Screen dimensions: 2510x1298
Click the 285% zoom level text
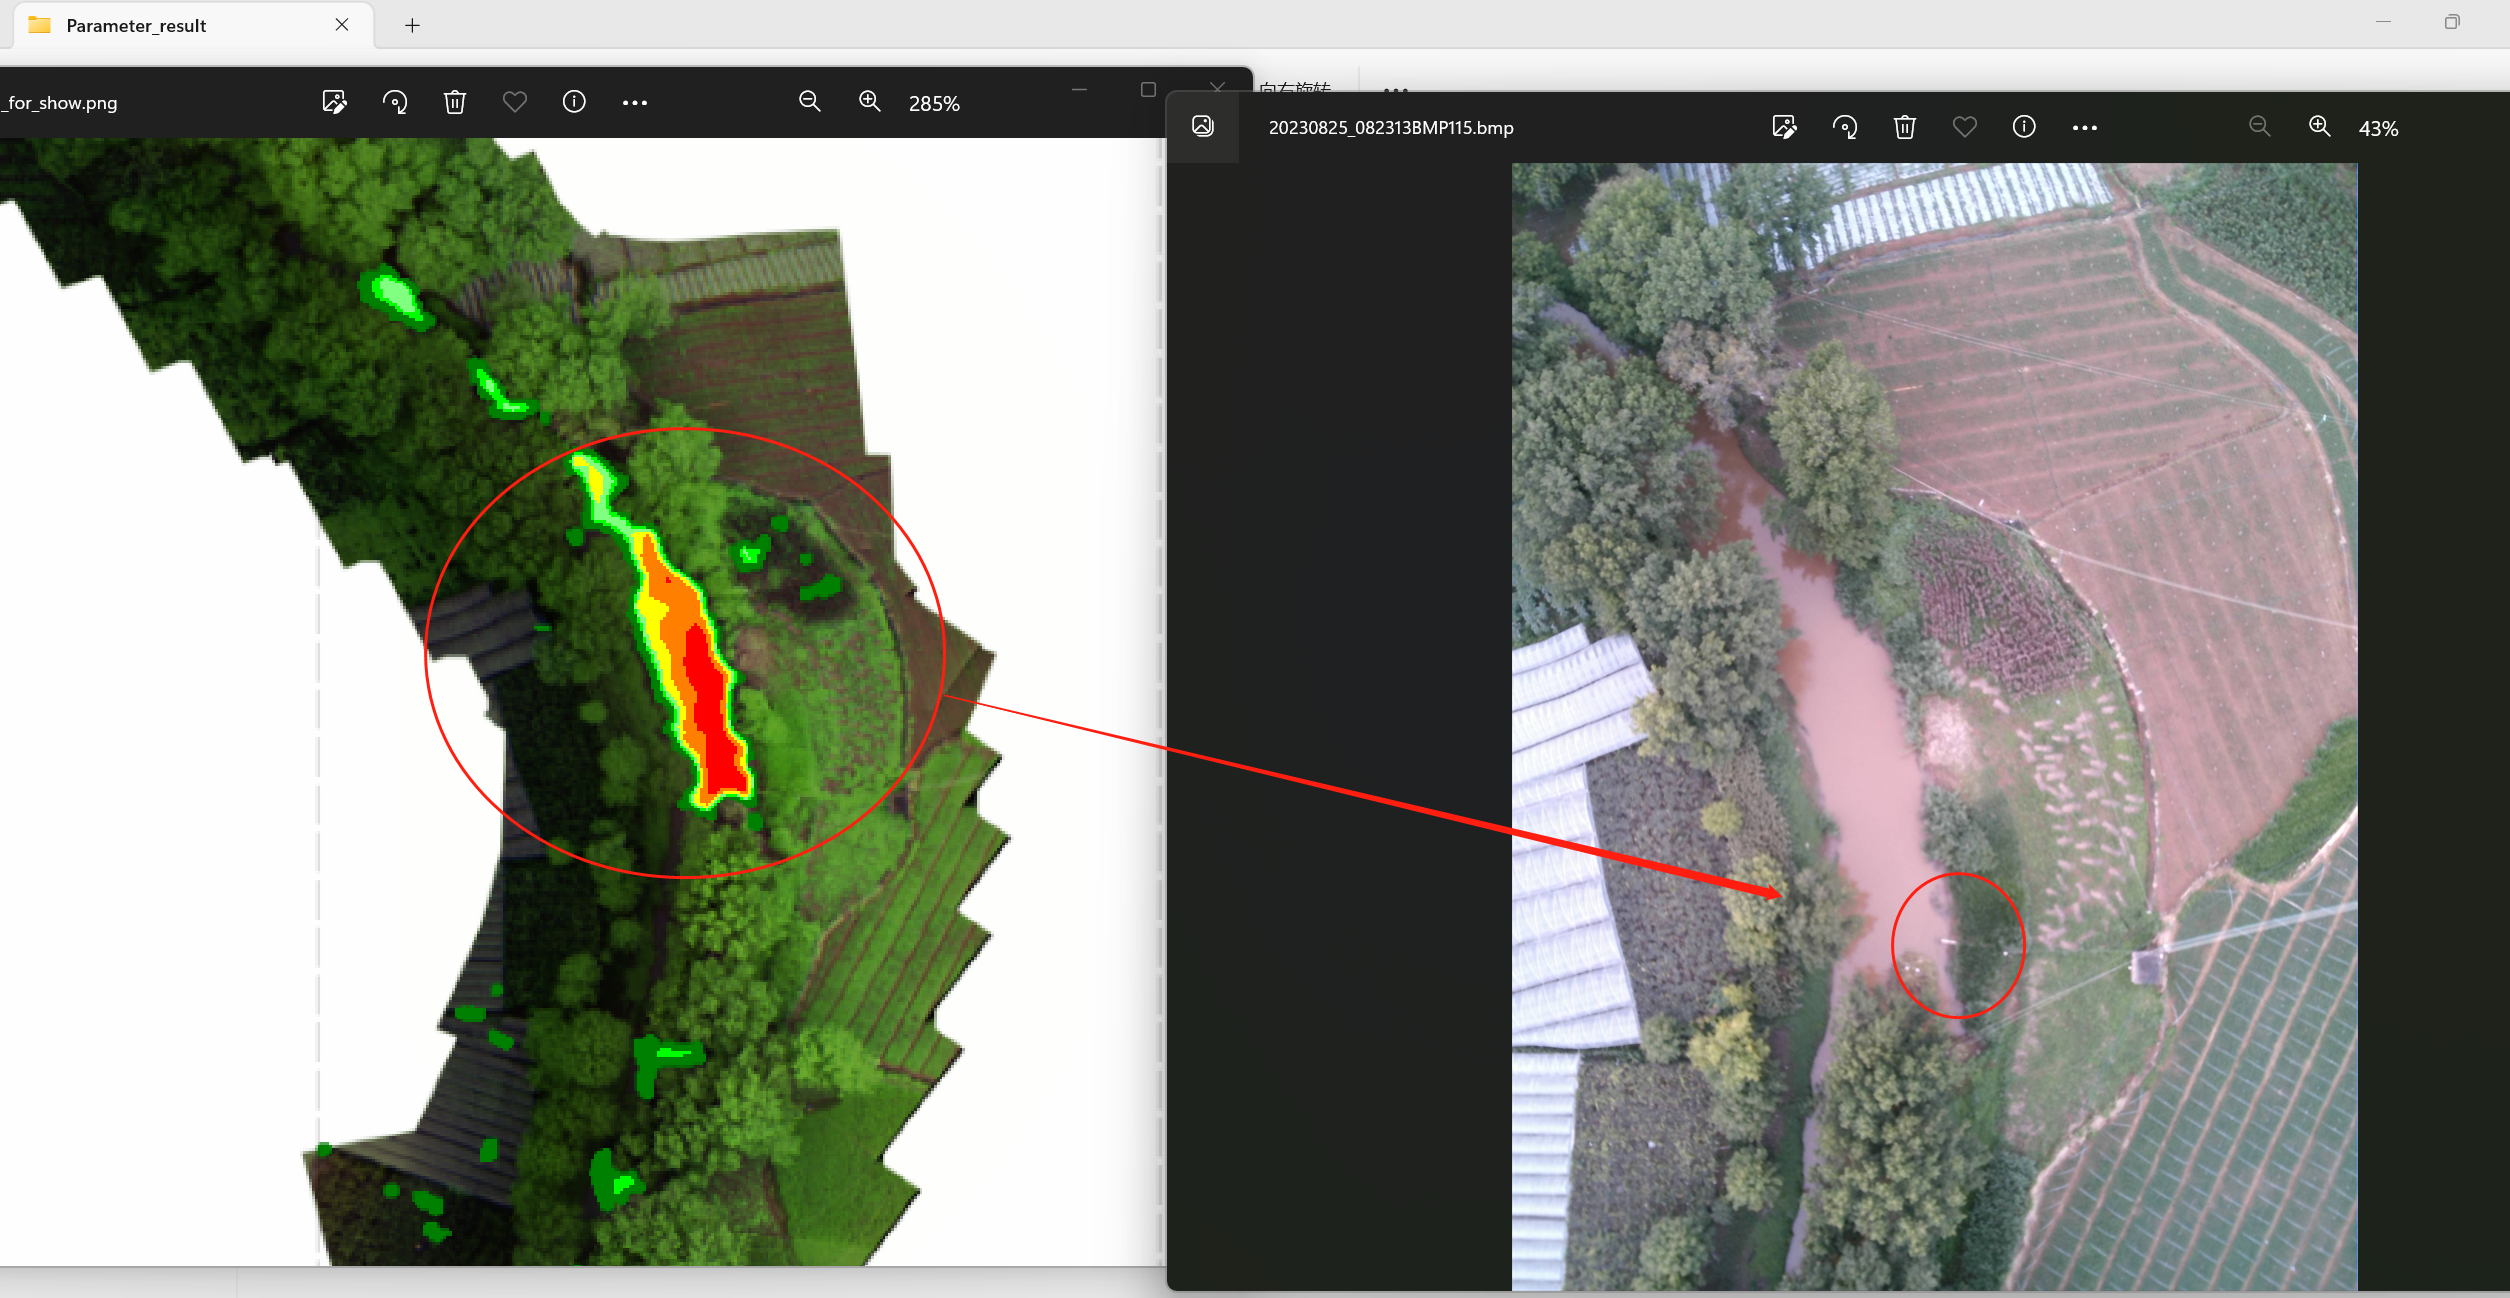934,104
